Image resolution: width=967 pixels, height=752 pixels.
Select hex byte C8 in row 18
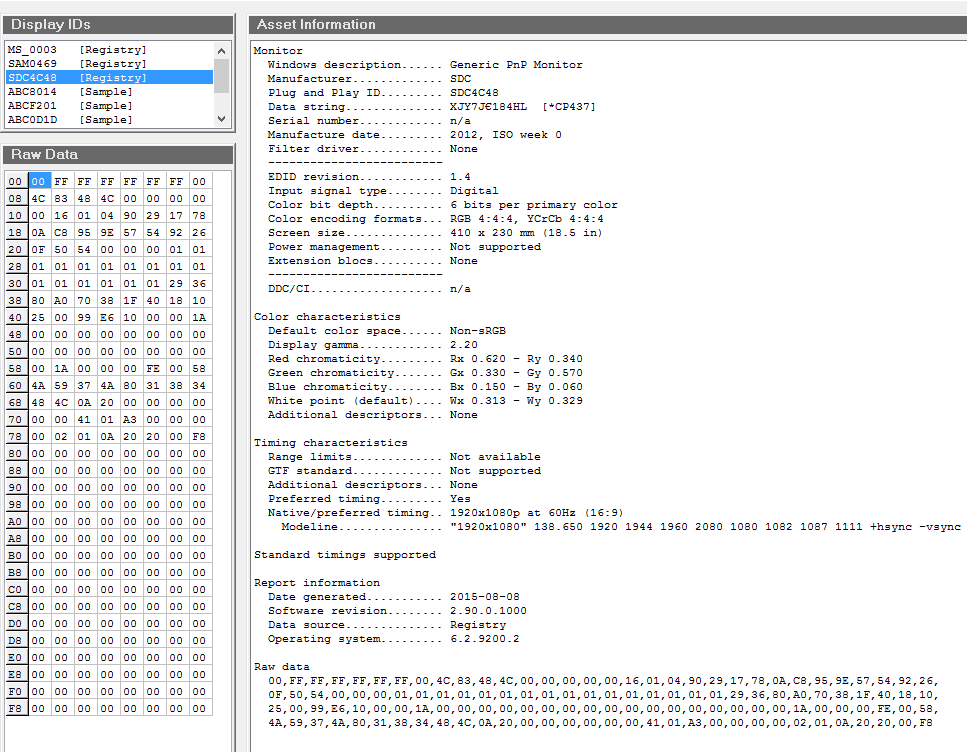(61, 233)
